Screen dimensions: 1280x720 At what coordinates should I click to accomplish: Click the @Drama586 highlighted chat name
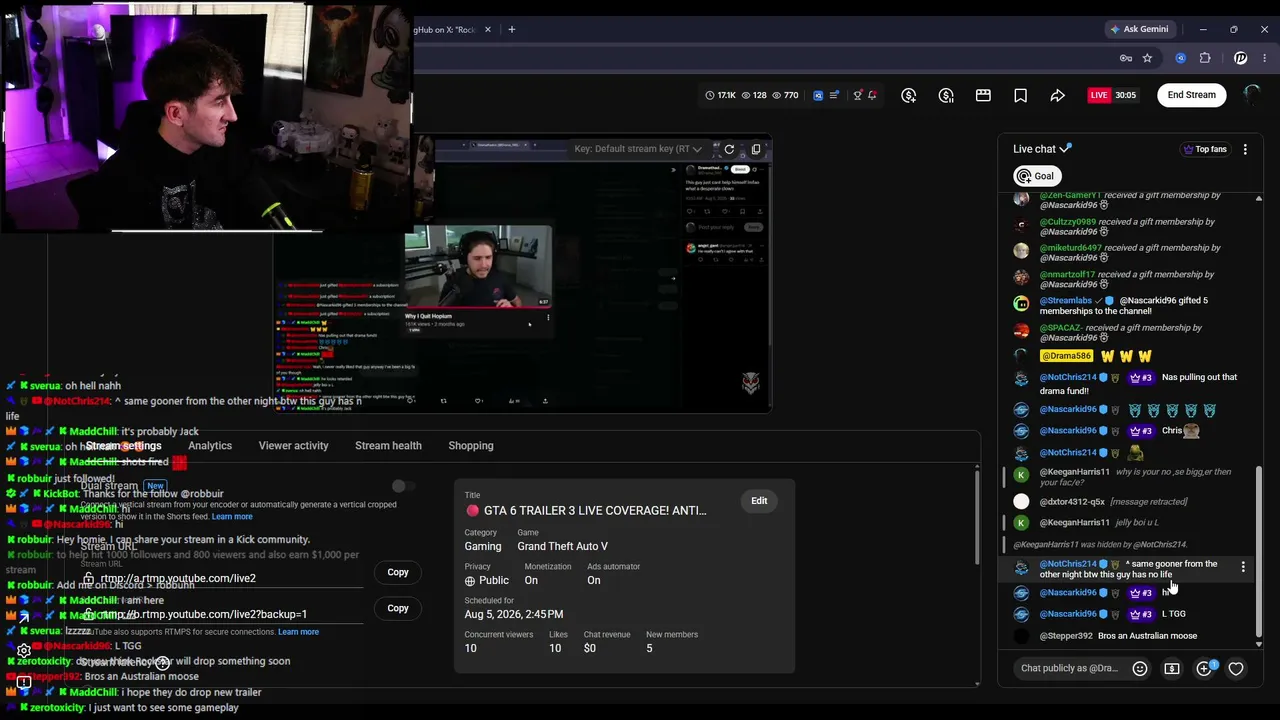point(1066,356)
